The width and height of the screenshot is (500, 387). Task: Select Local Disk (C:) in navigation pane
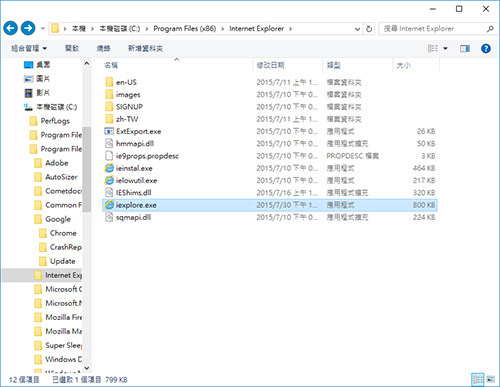50,107
